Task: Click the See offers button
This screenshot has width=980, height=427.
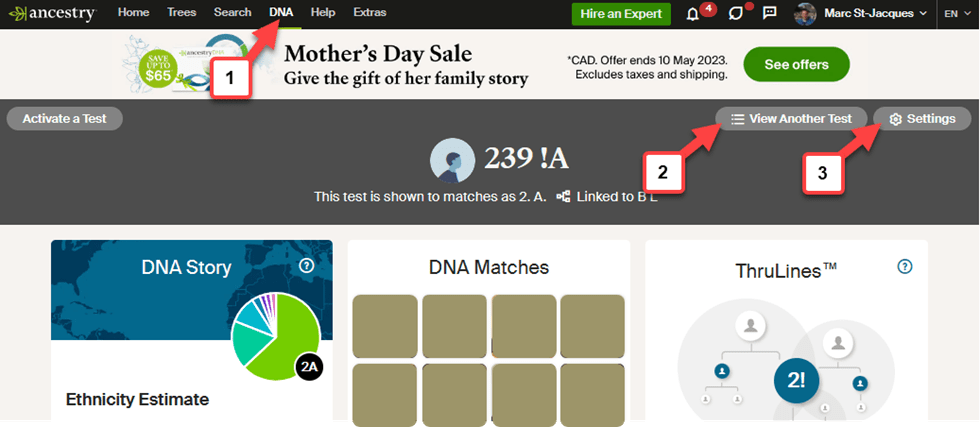Action: click(796, 64)
